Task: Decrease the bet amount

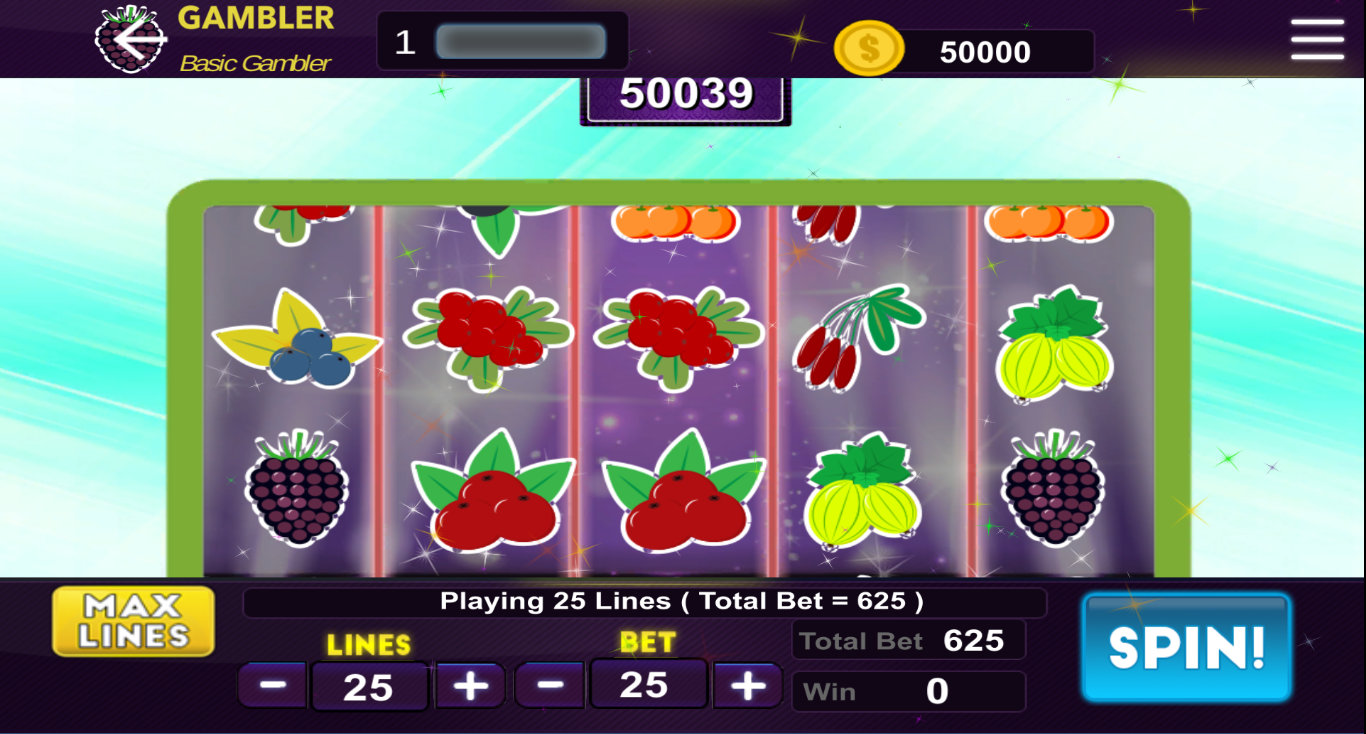Action: (549, 685)
